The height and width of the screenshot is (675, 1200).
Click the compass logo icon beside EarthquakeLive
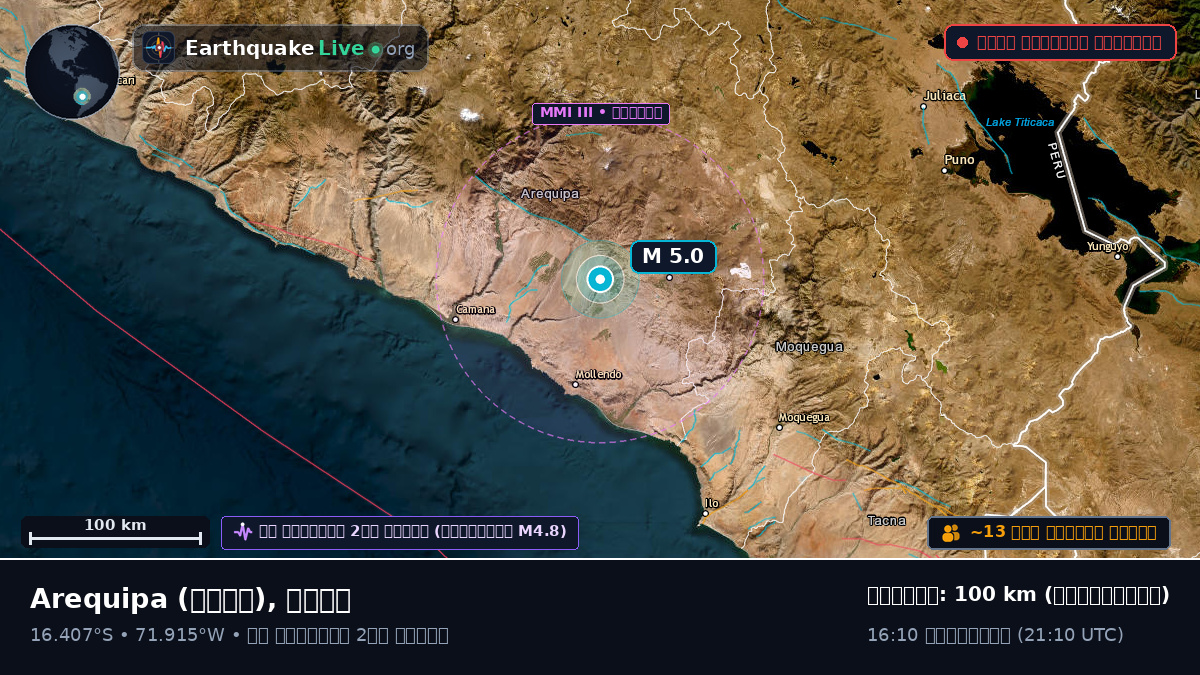coord(158,48)
